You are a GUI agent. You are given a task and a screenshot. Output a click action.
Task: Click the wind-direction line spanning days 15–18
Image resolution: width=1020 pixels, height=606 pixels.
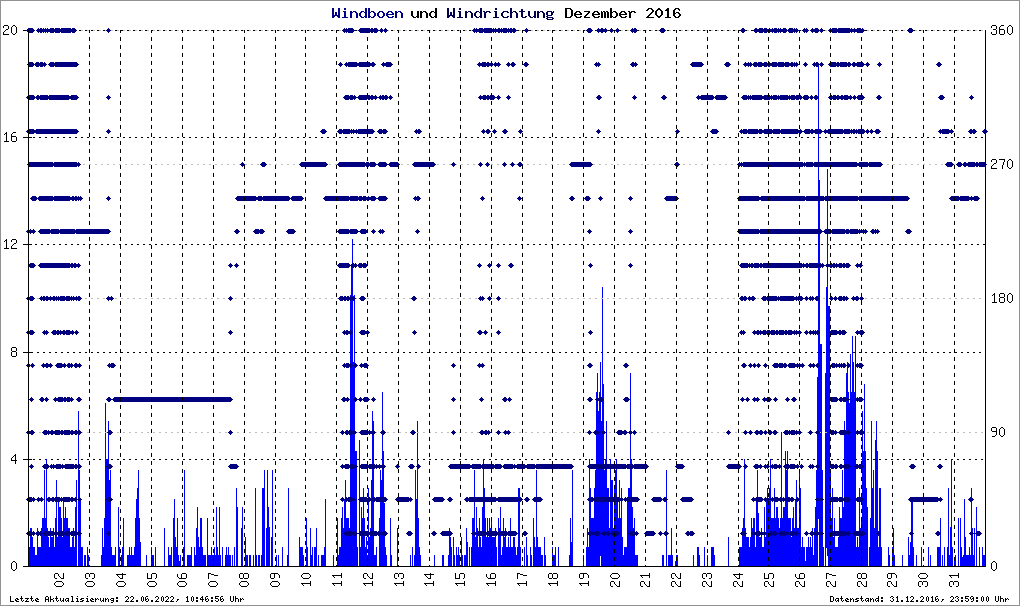click(x=511, y=466)
